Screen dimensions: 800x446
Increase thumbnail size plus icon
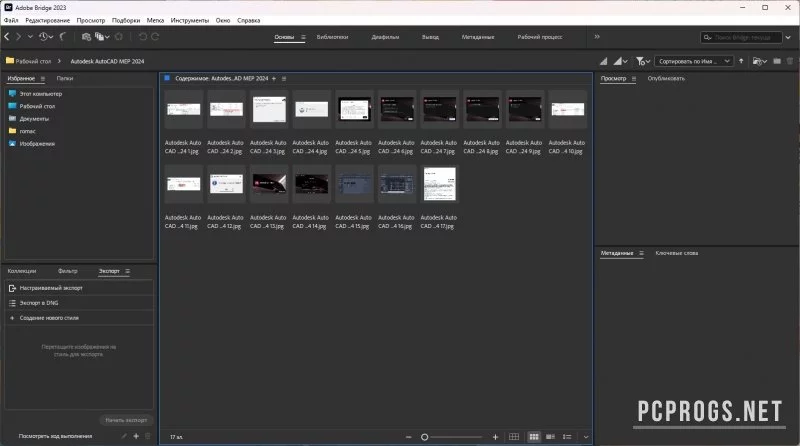click(495, 437)
